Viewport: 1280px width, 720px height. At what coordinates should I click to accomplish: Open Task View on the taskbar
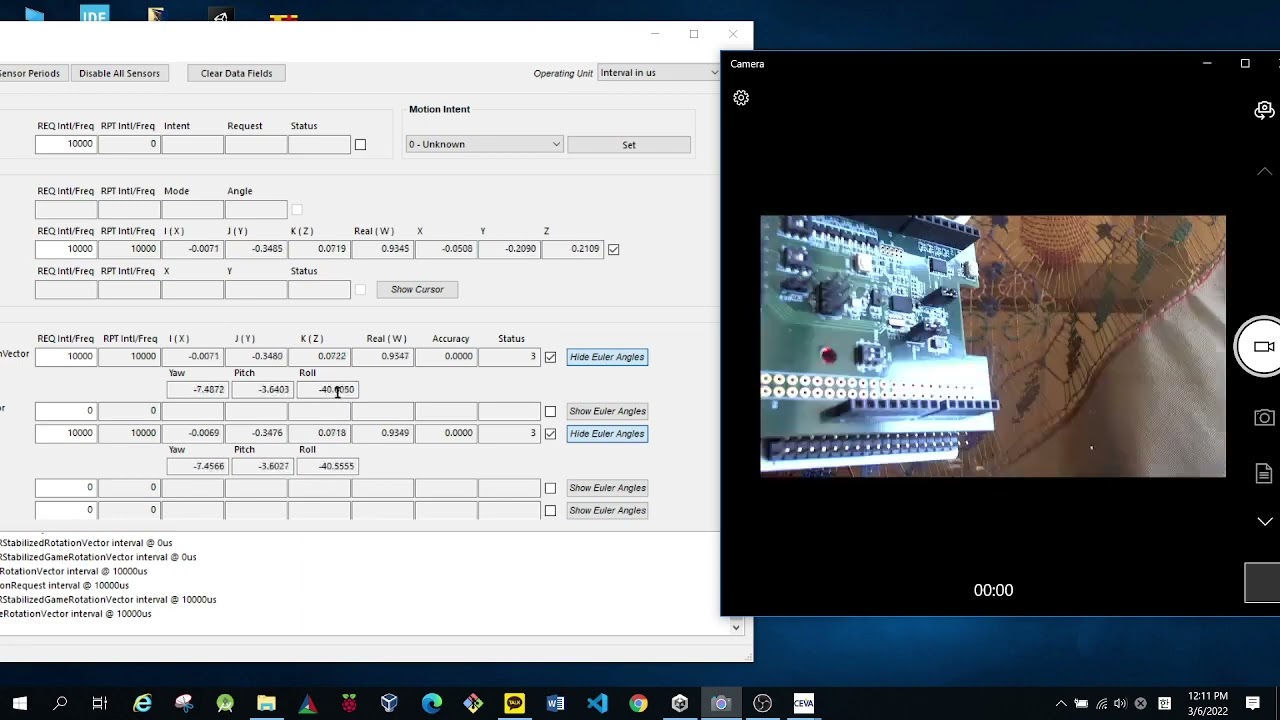pos(100,703)
